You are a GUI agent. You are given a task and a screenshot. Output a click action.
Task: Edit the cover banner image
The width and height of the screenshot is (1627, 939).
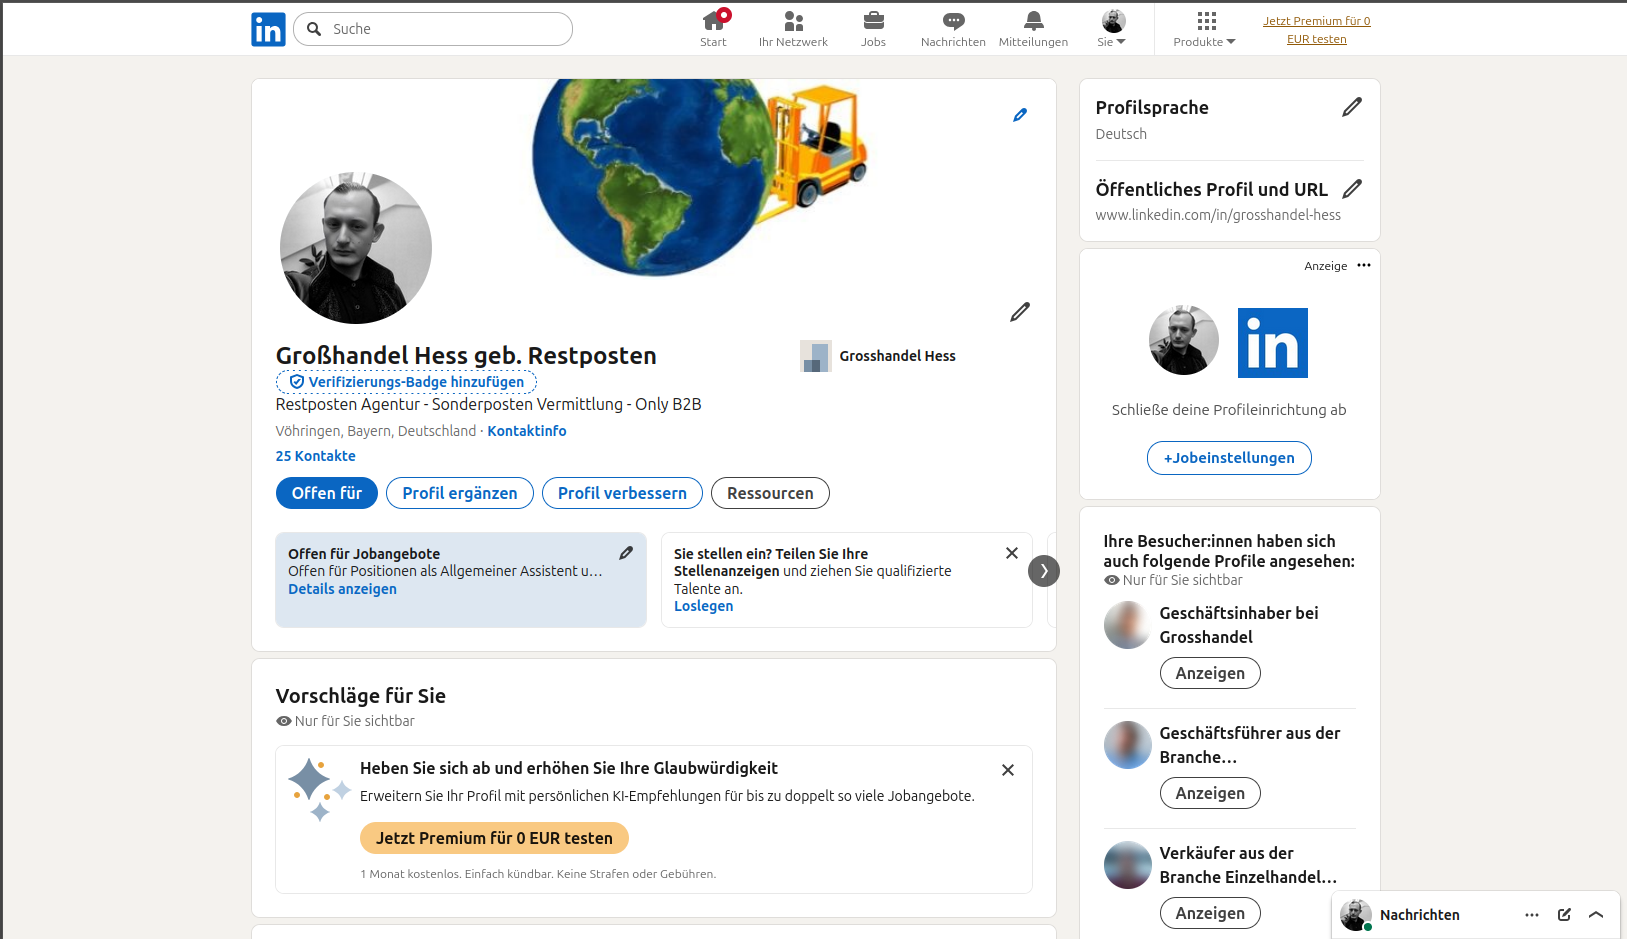point(1019,115)
